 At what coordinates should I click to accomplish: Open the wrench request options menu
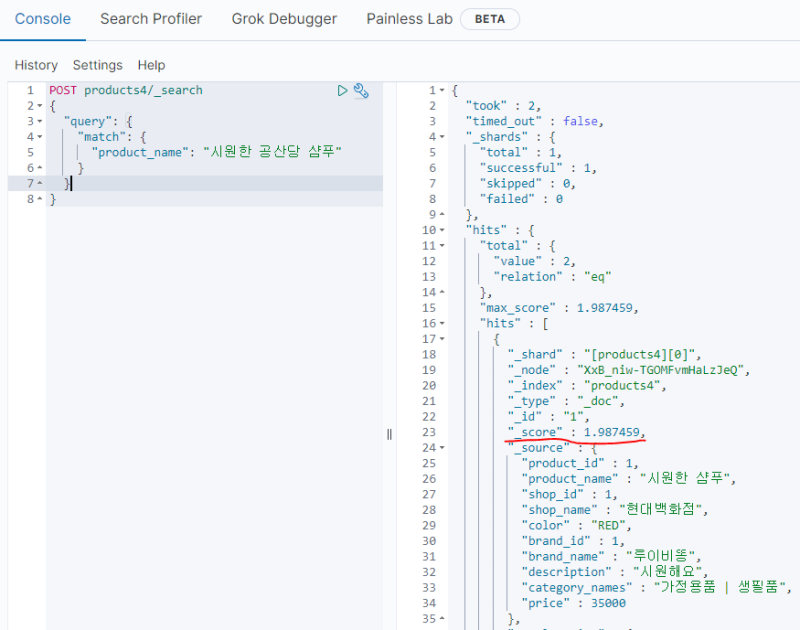tap(361, 91)
